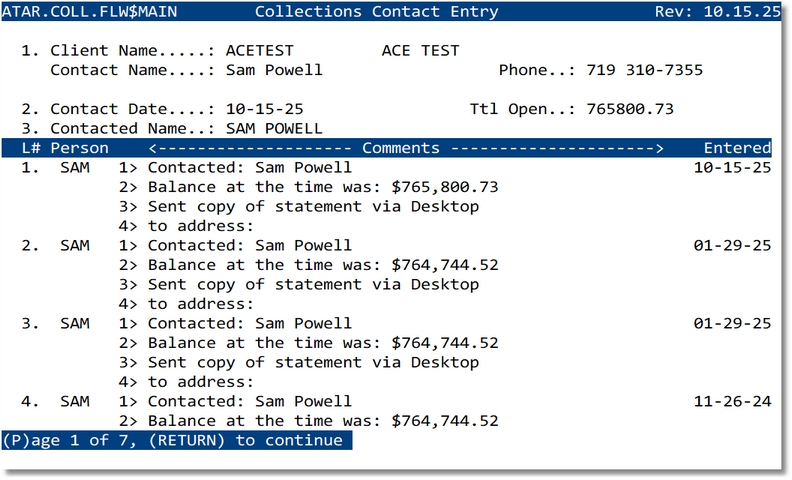Click the Comments column header
The width and height of the screenshot is (792, 480).
(400, 148)
